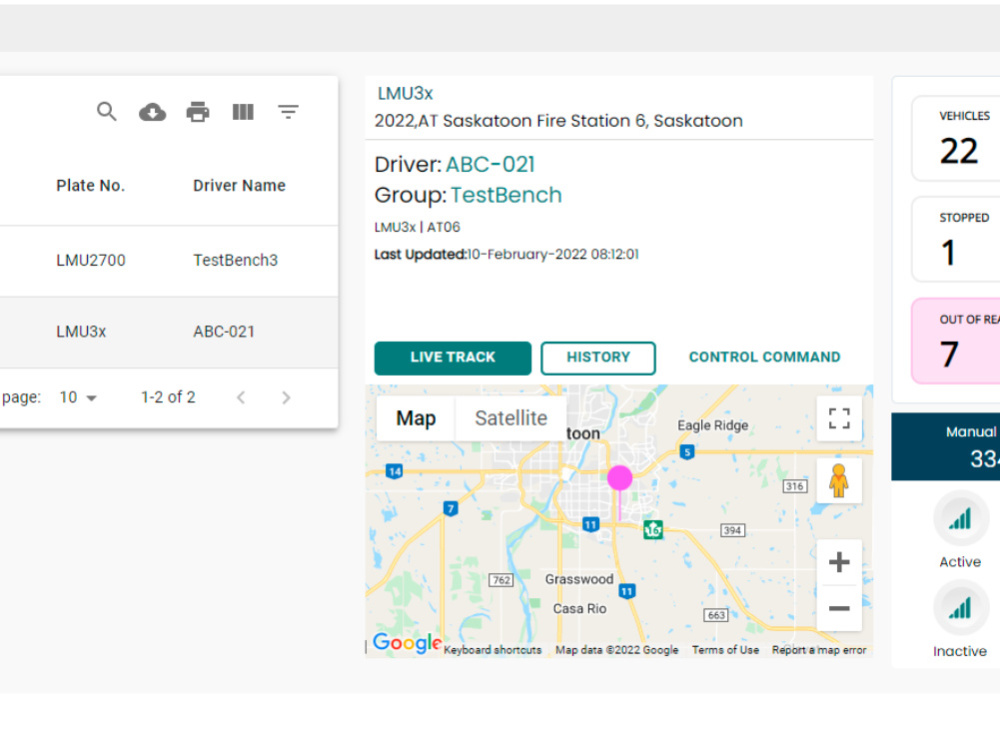Select ABC-021 cell in table
Image resolution: width=1000 pixels, height=750 pixels.
[x=224, y=332]
